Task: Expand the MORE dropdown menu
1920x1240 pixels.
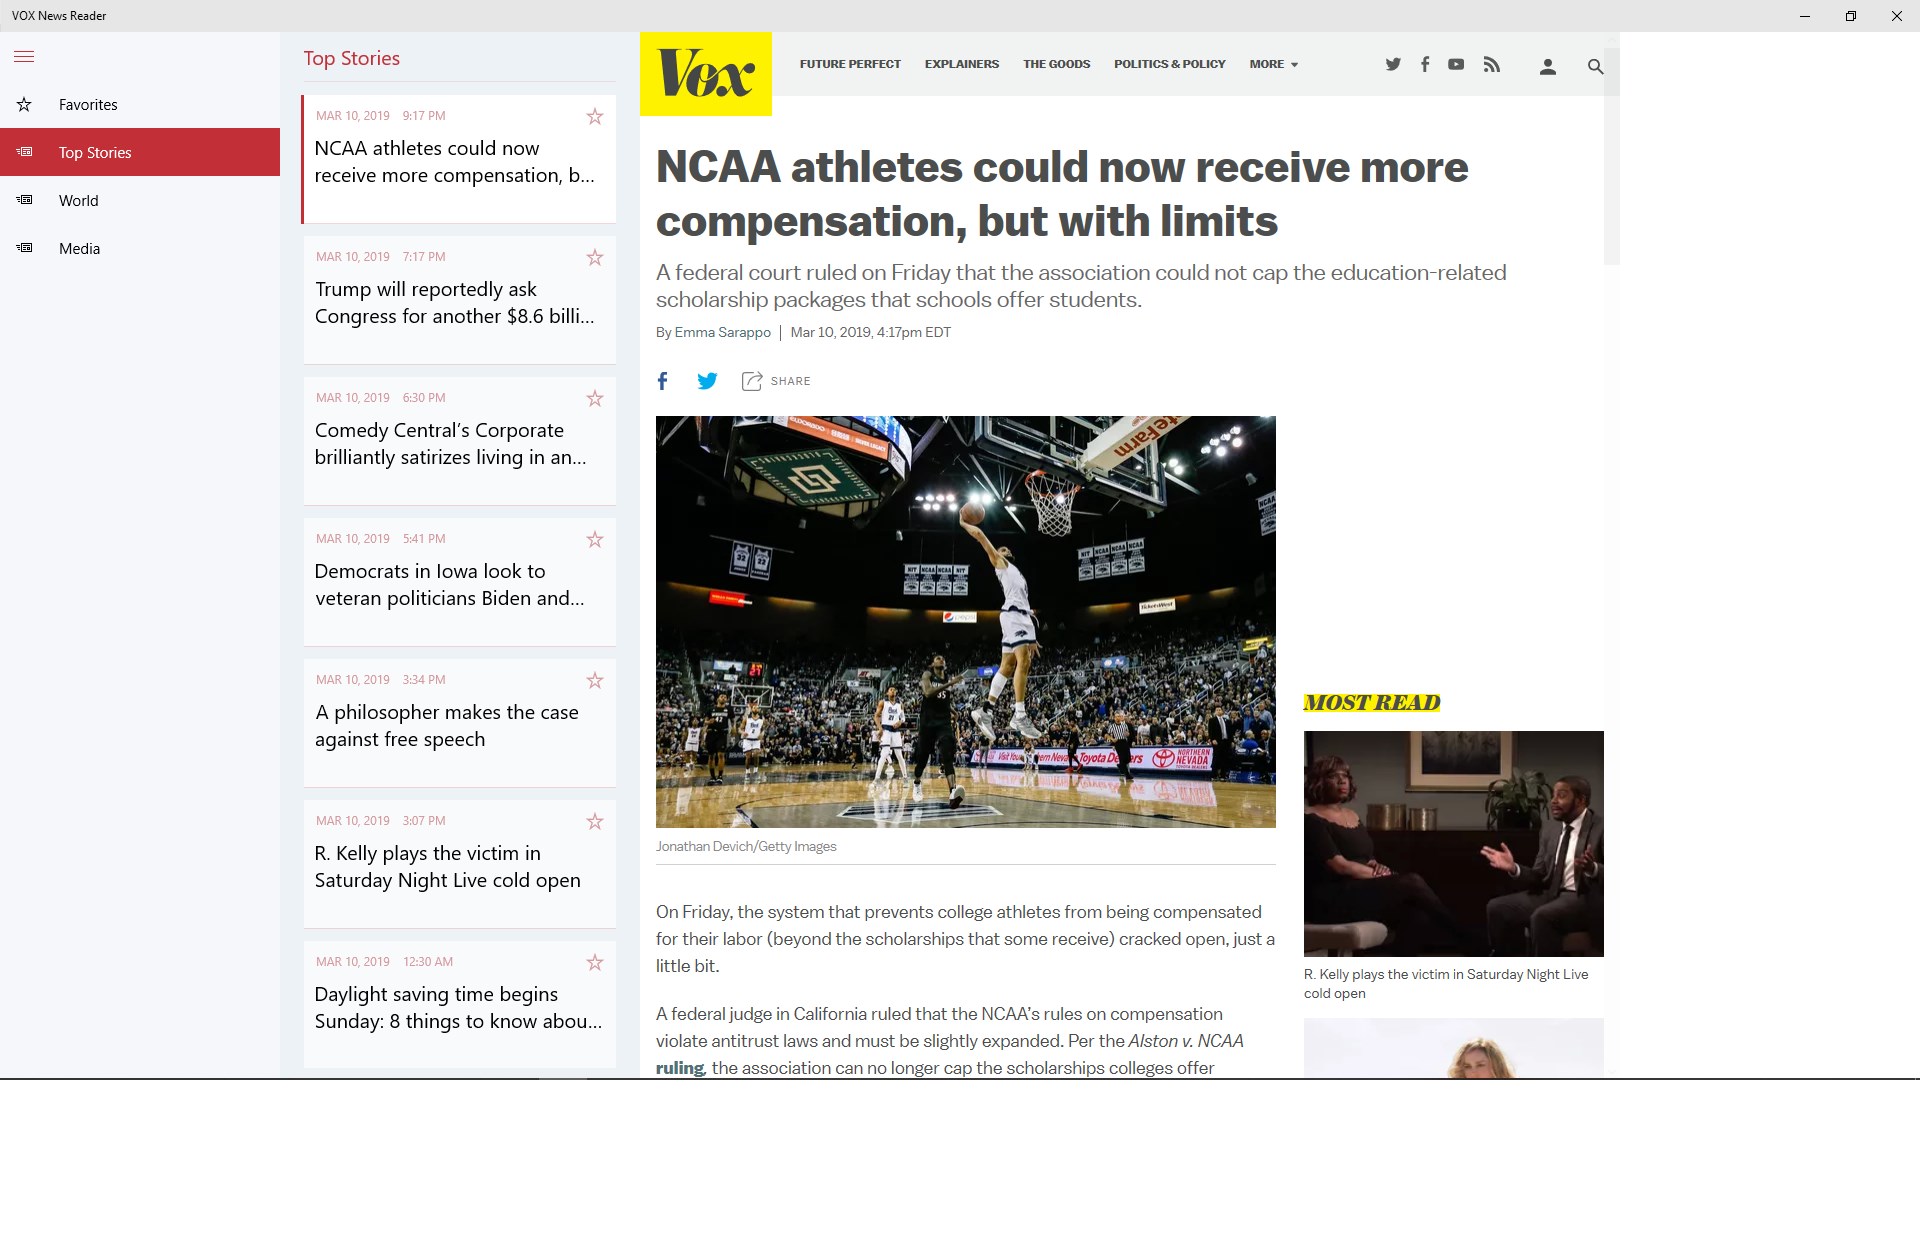Action: pos(1273,64)
